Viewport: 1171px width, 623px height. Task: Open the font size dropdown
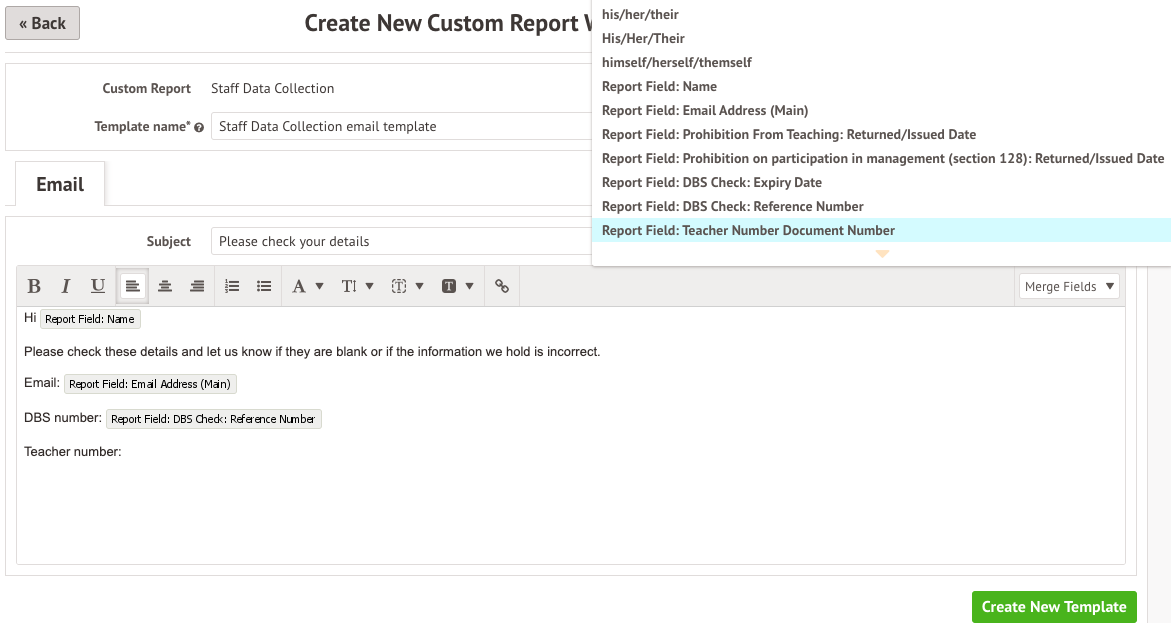(x=357, y=287)
